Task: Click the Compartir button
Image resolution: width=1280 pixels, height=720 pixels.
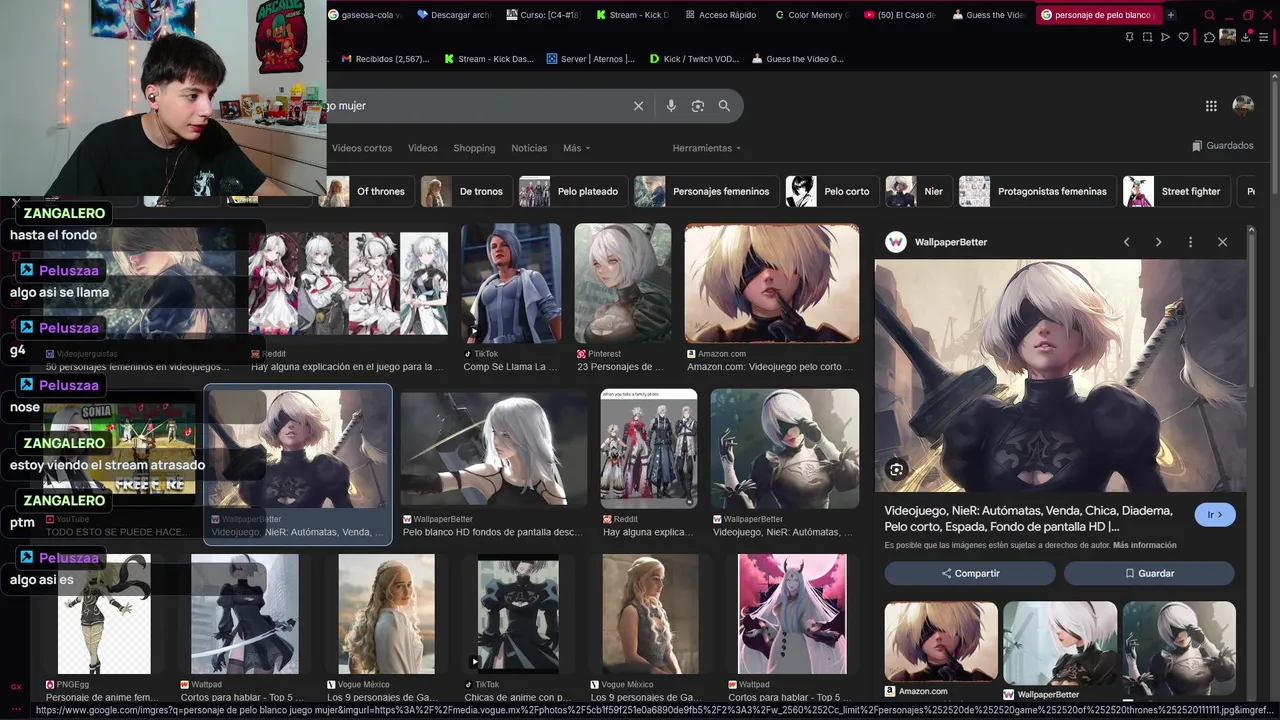Action: pyautogui.click(x=970, y=573)
